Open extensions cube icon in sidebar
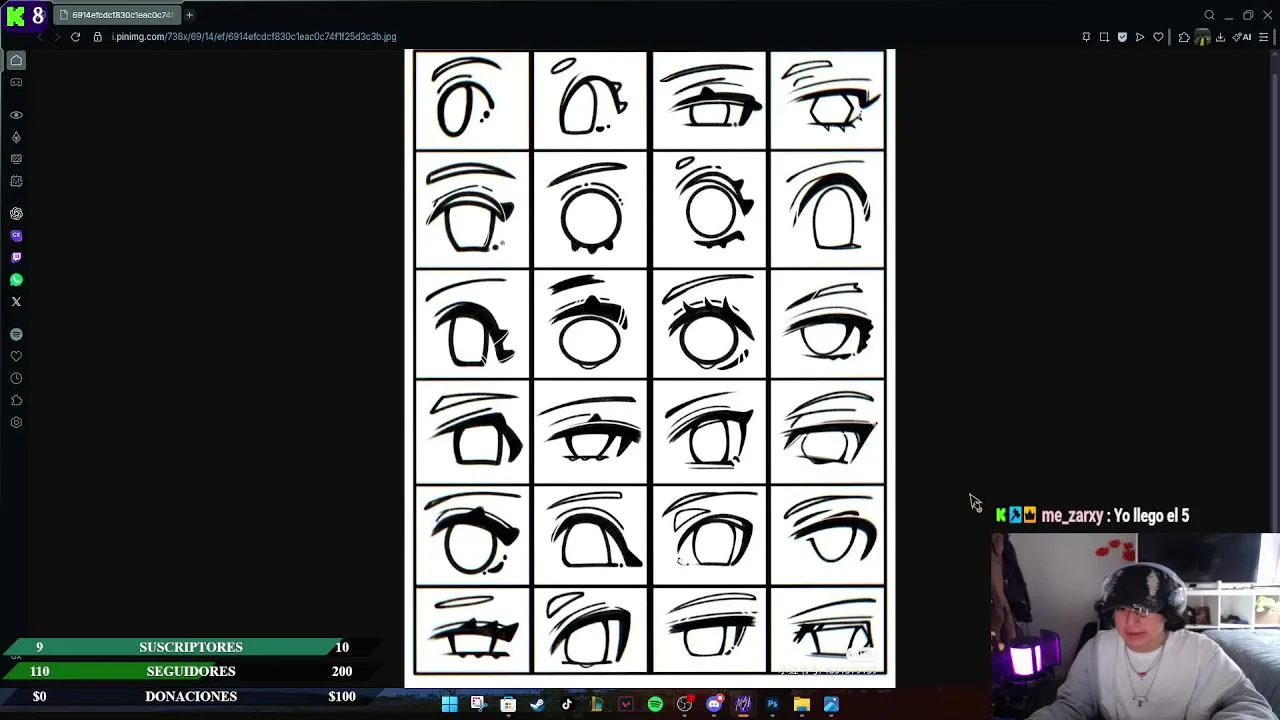Screen dimensions: 1280x720 (x=16, y=400)
